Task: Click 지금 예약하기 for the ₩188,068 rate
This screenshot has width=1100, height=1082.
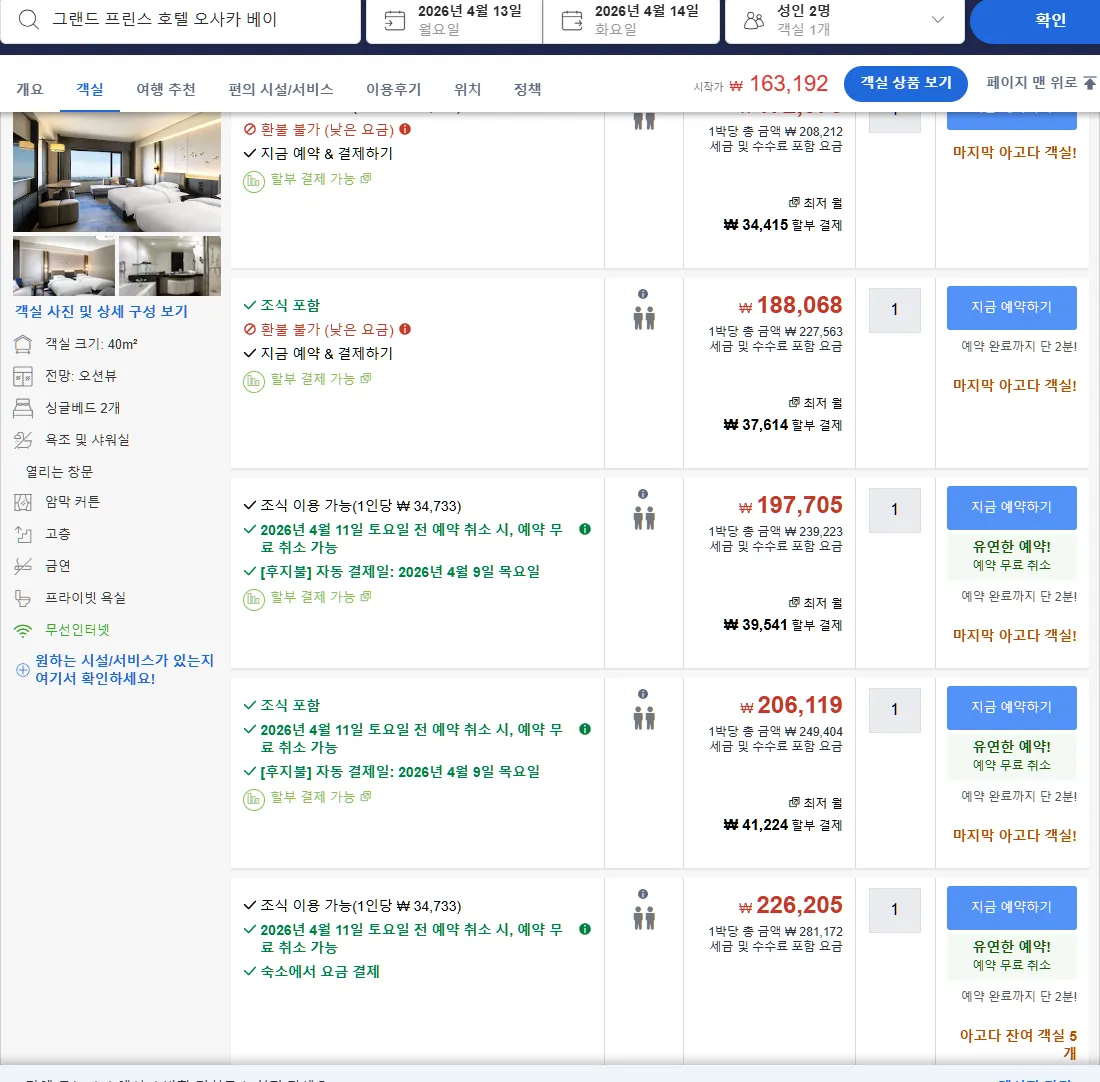Action: point(1012,307)
